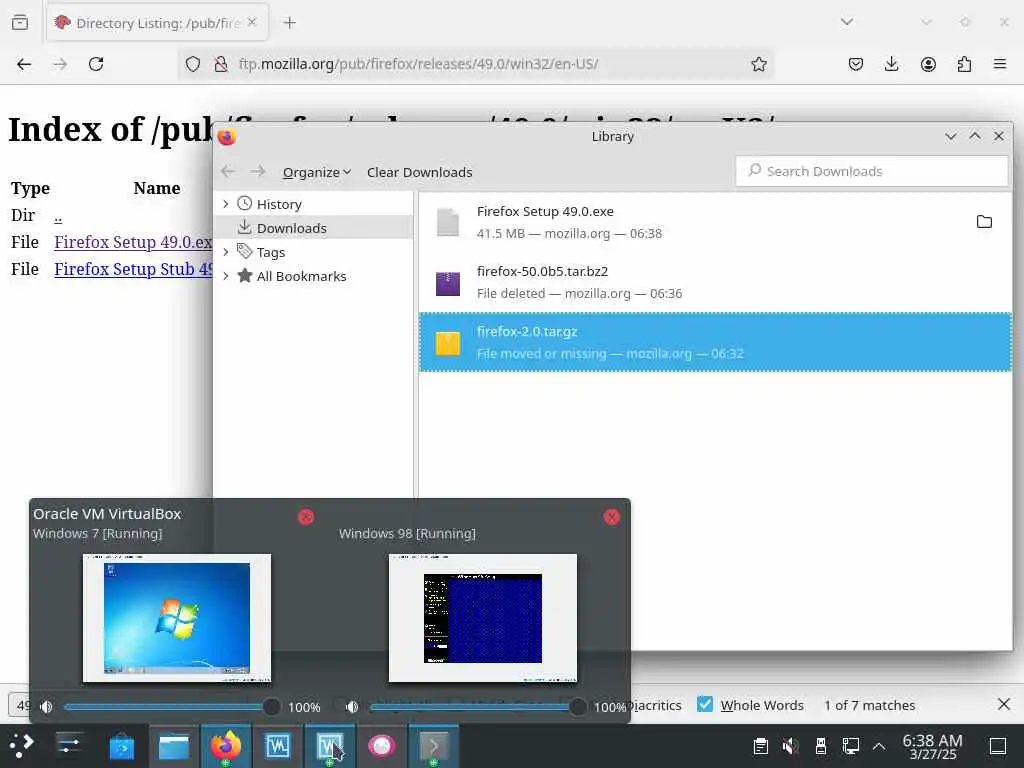The height and width of the screenshot is (768, 1024).
Task: Open System Settings from the taskbar
Action: coord(69,746)
